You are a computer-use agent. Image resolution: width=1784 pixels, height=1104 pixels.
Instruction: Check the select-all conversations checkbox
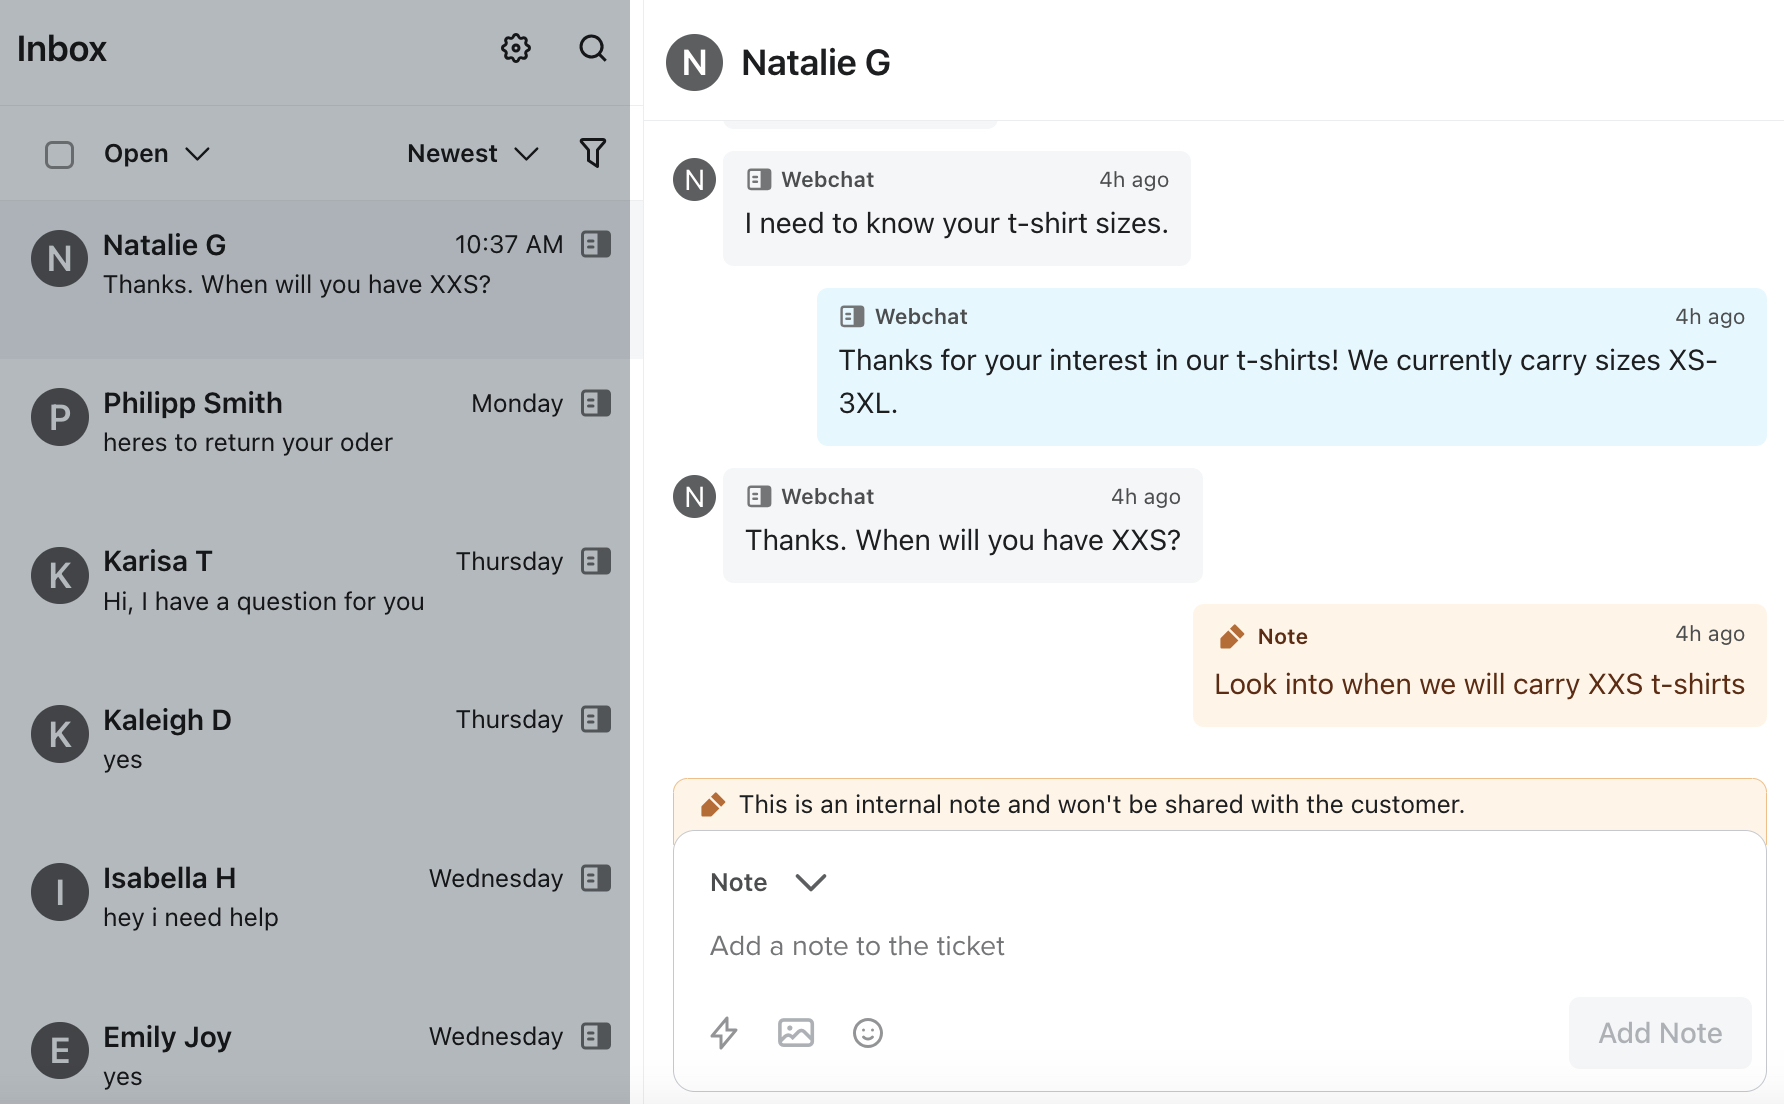coord(59,154)
